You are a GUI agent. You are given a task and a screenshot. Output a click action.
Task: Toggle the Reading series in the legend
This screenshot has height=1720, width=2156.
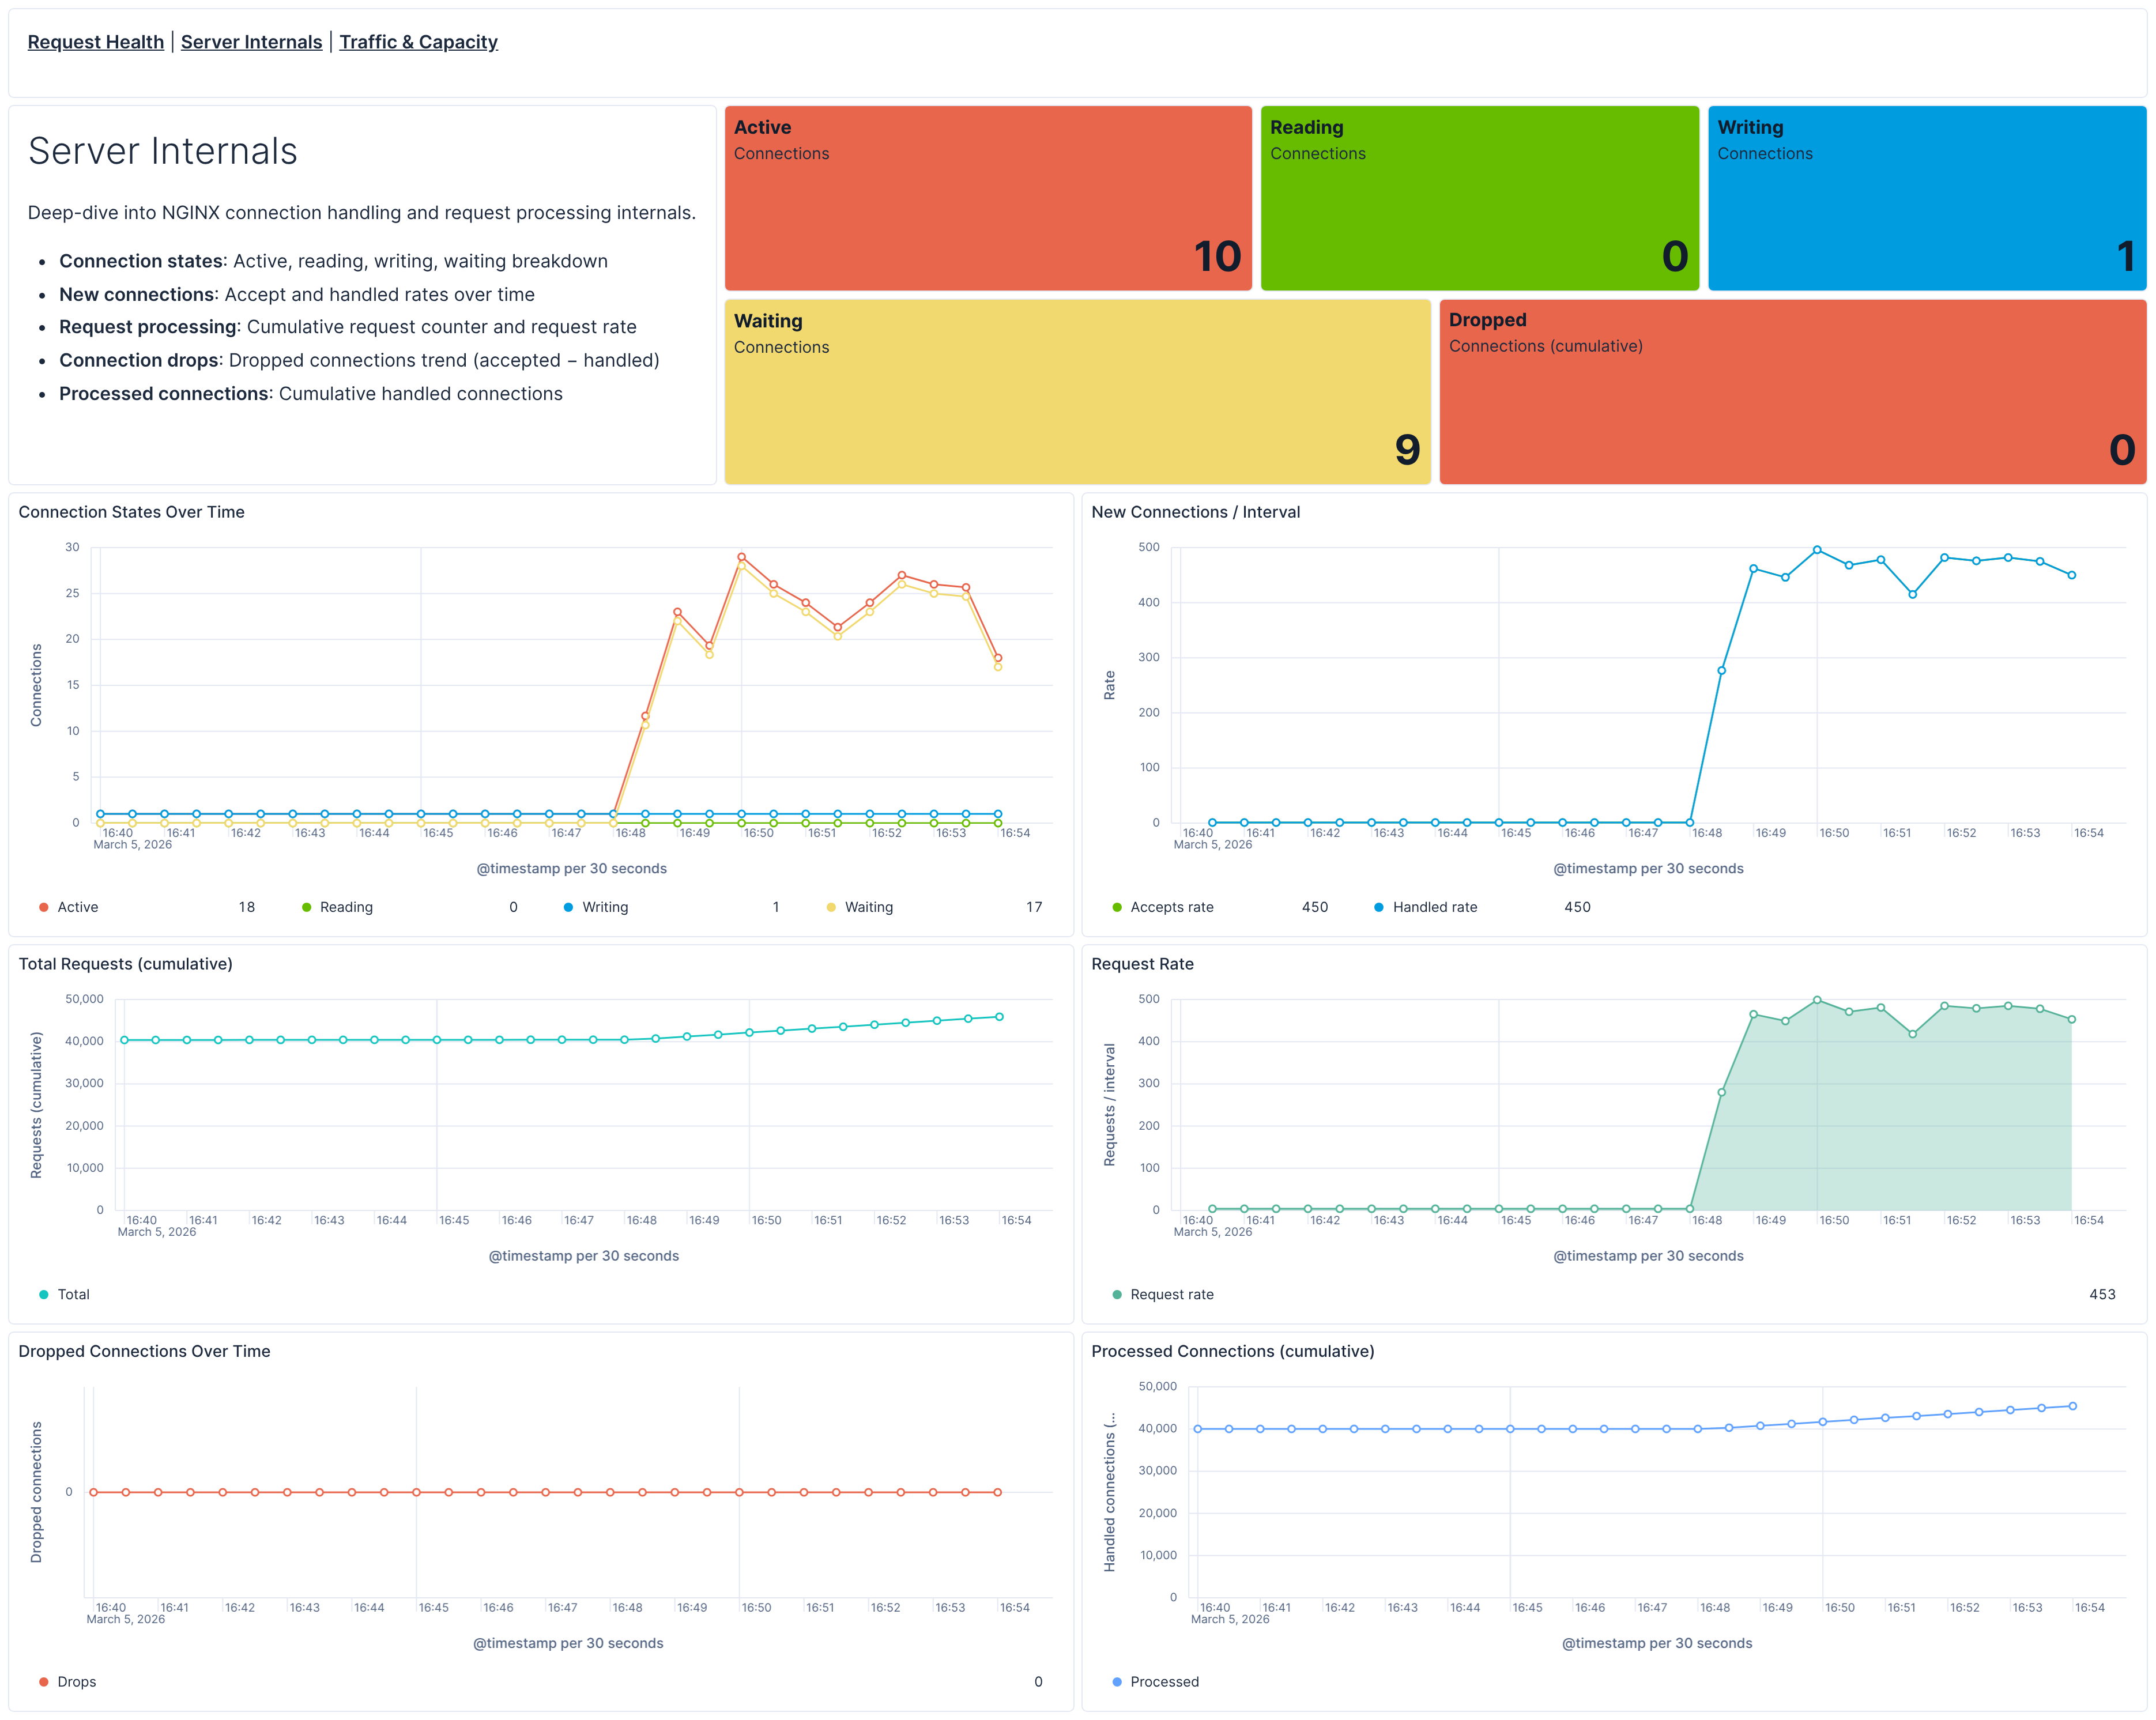346,907
